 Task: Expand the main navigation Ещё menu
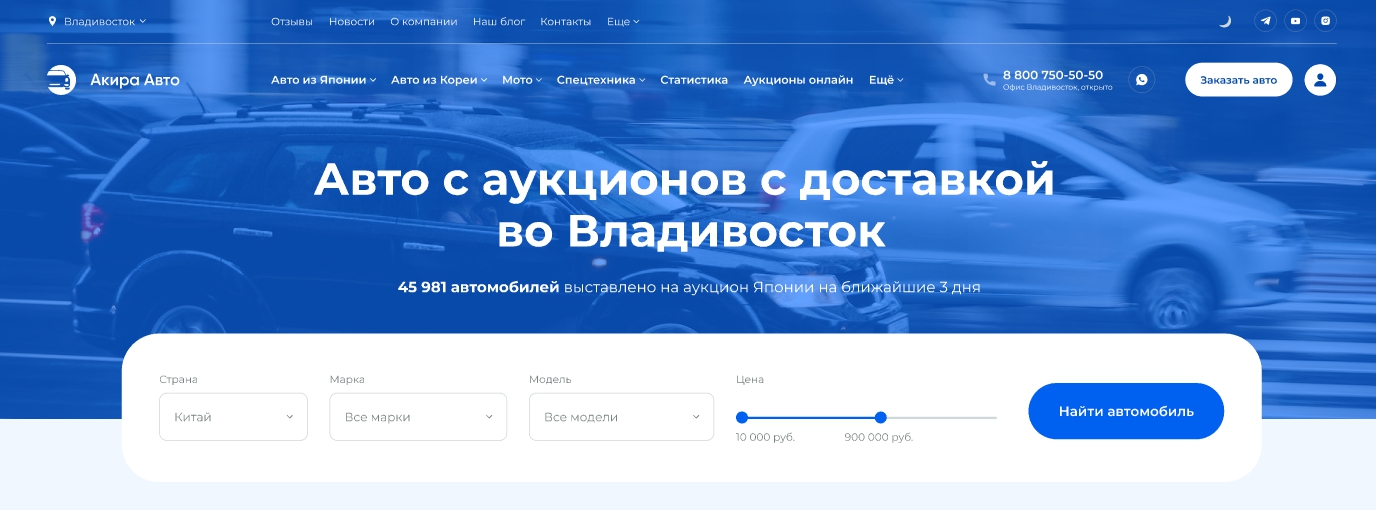[886, 80]
